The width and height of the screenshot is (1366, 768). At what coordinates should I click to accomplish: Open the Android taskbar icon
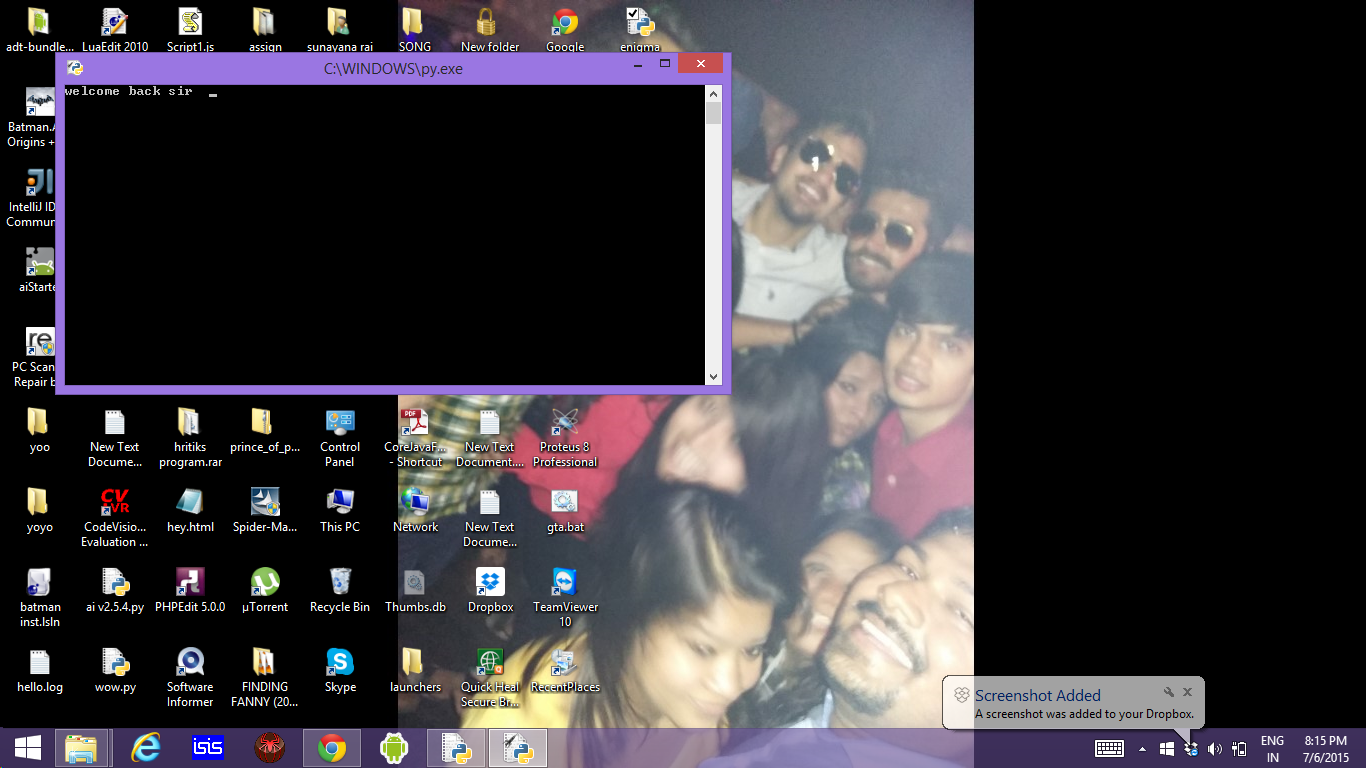pyautogui.click(x=394, y=748)
